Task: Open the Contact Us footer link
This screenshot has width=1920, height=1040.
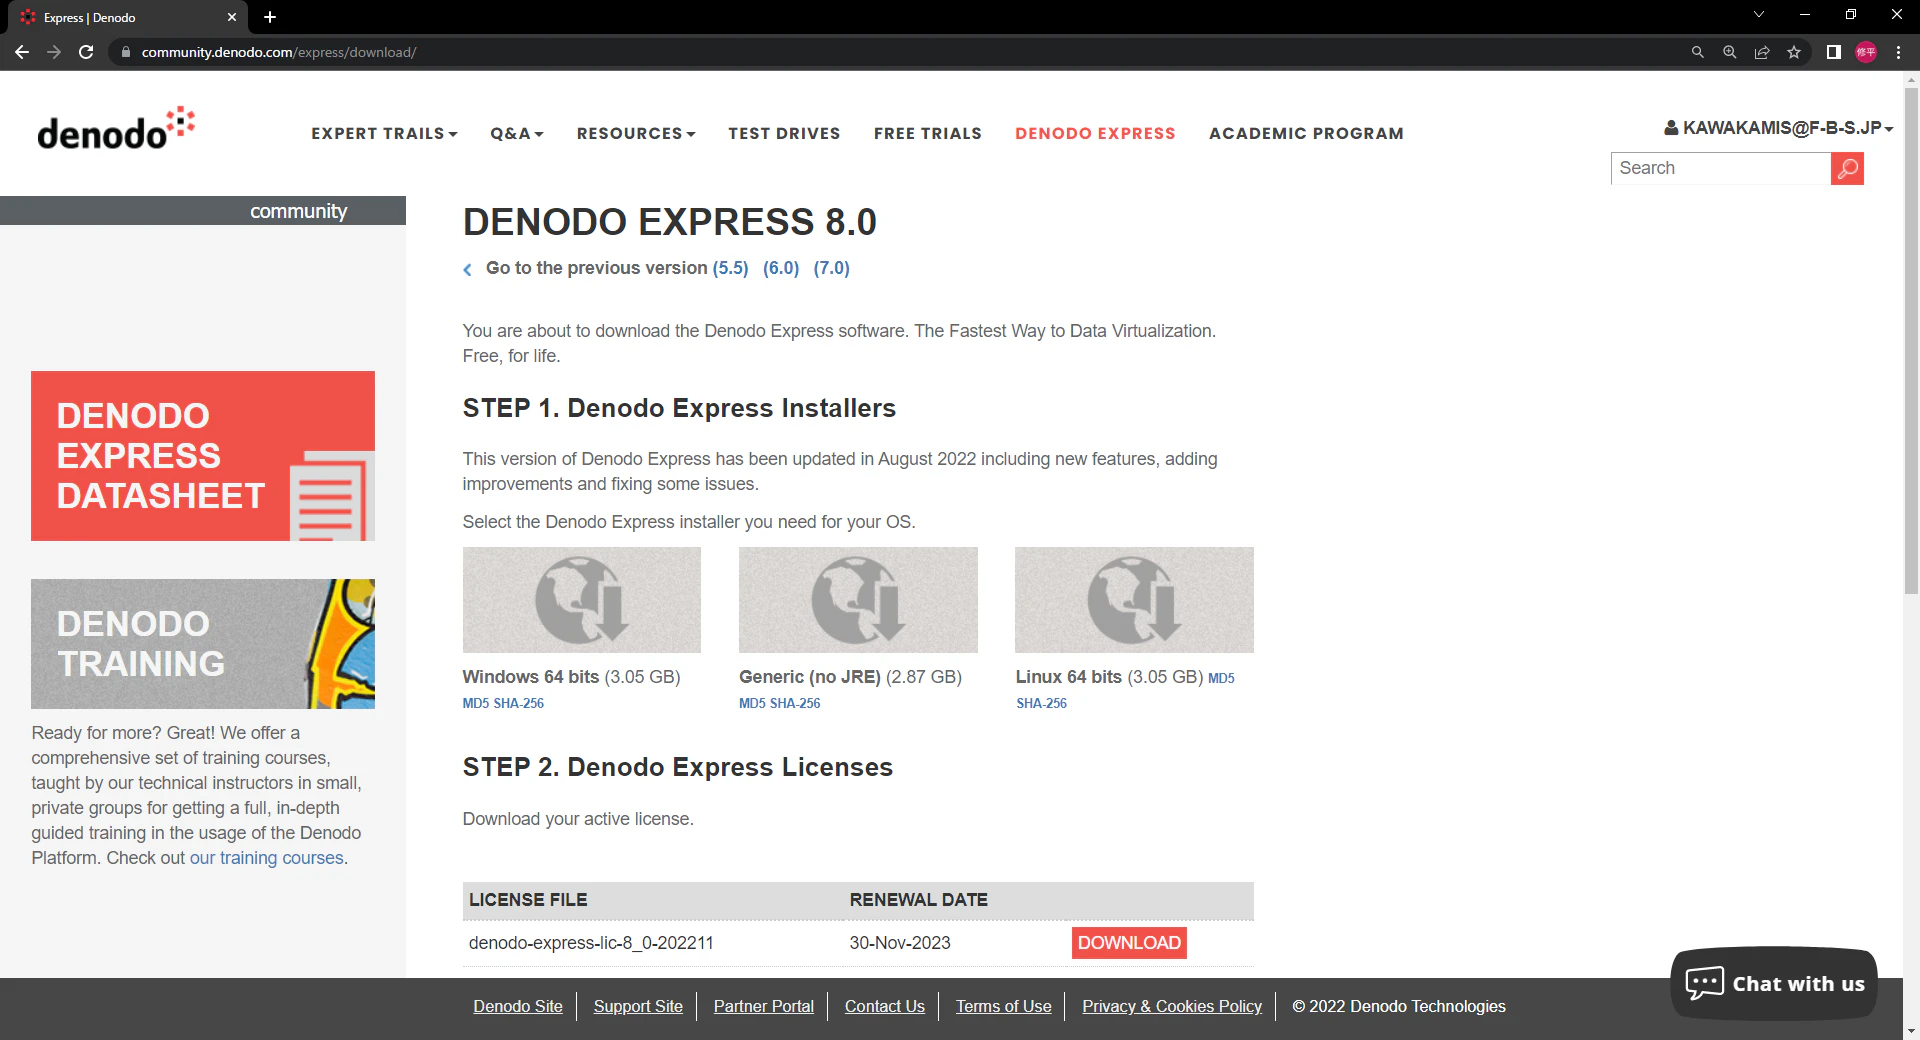Action: [885, 1006]
